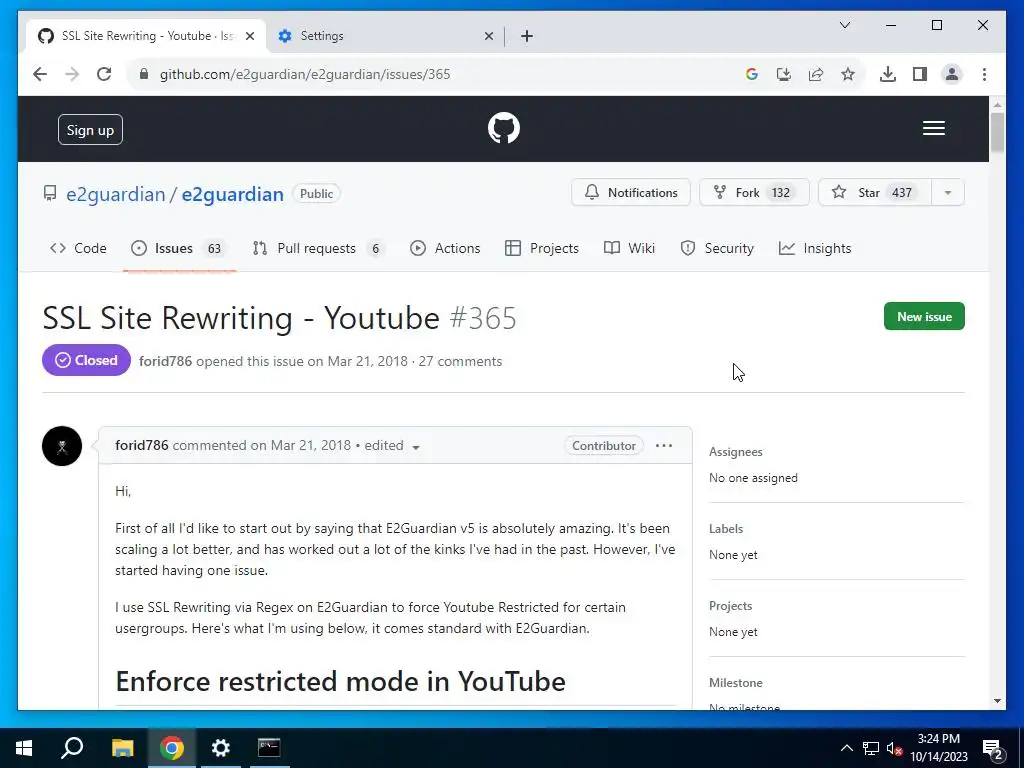The image size is (1024, 768).
Task: Go back with the browser back arrow
Action: [40, 74]
